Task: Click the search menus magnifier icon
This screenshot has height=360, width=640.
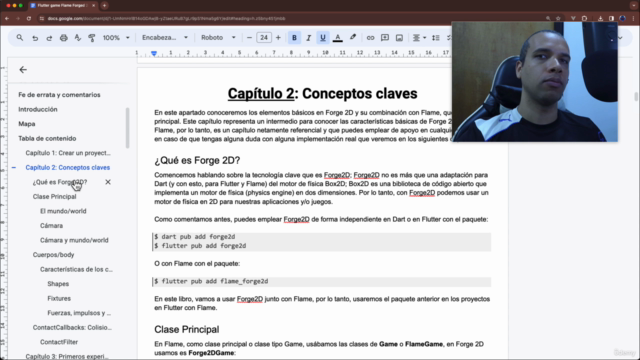Action: pyautogui.click(x=20, y=38)
